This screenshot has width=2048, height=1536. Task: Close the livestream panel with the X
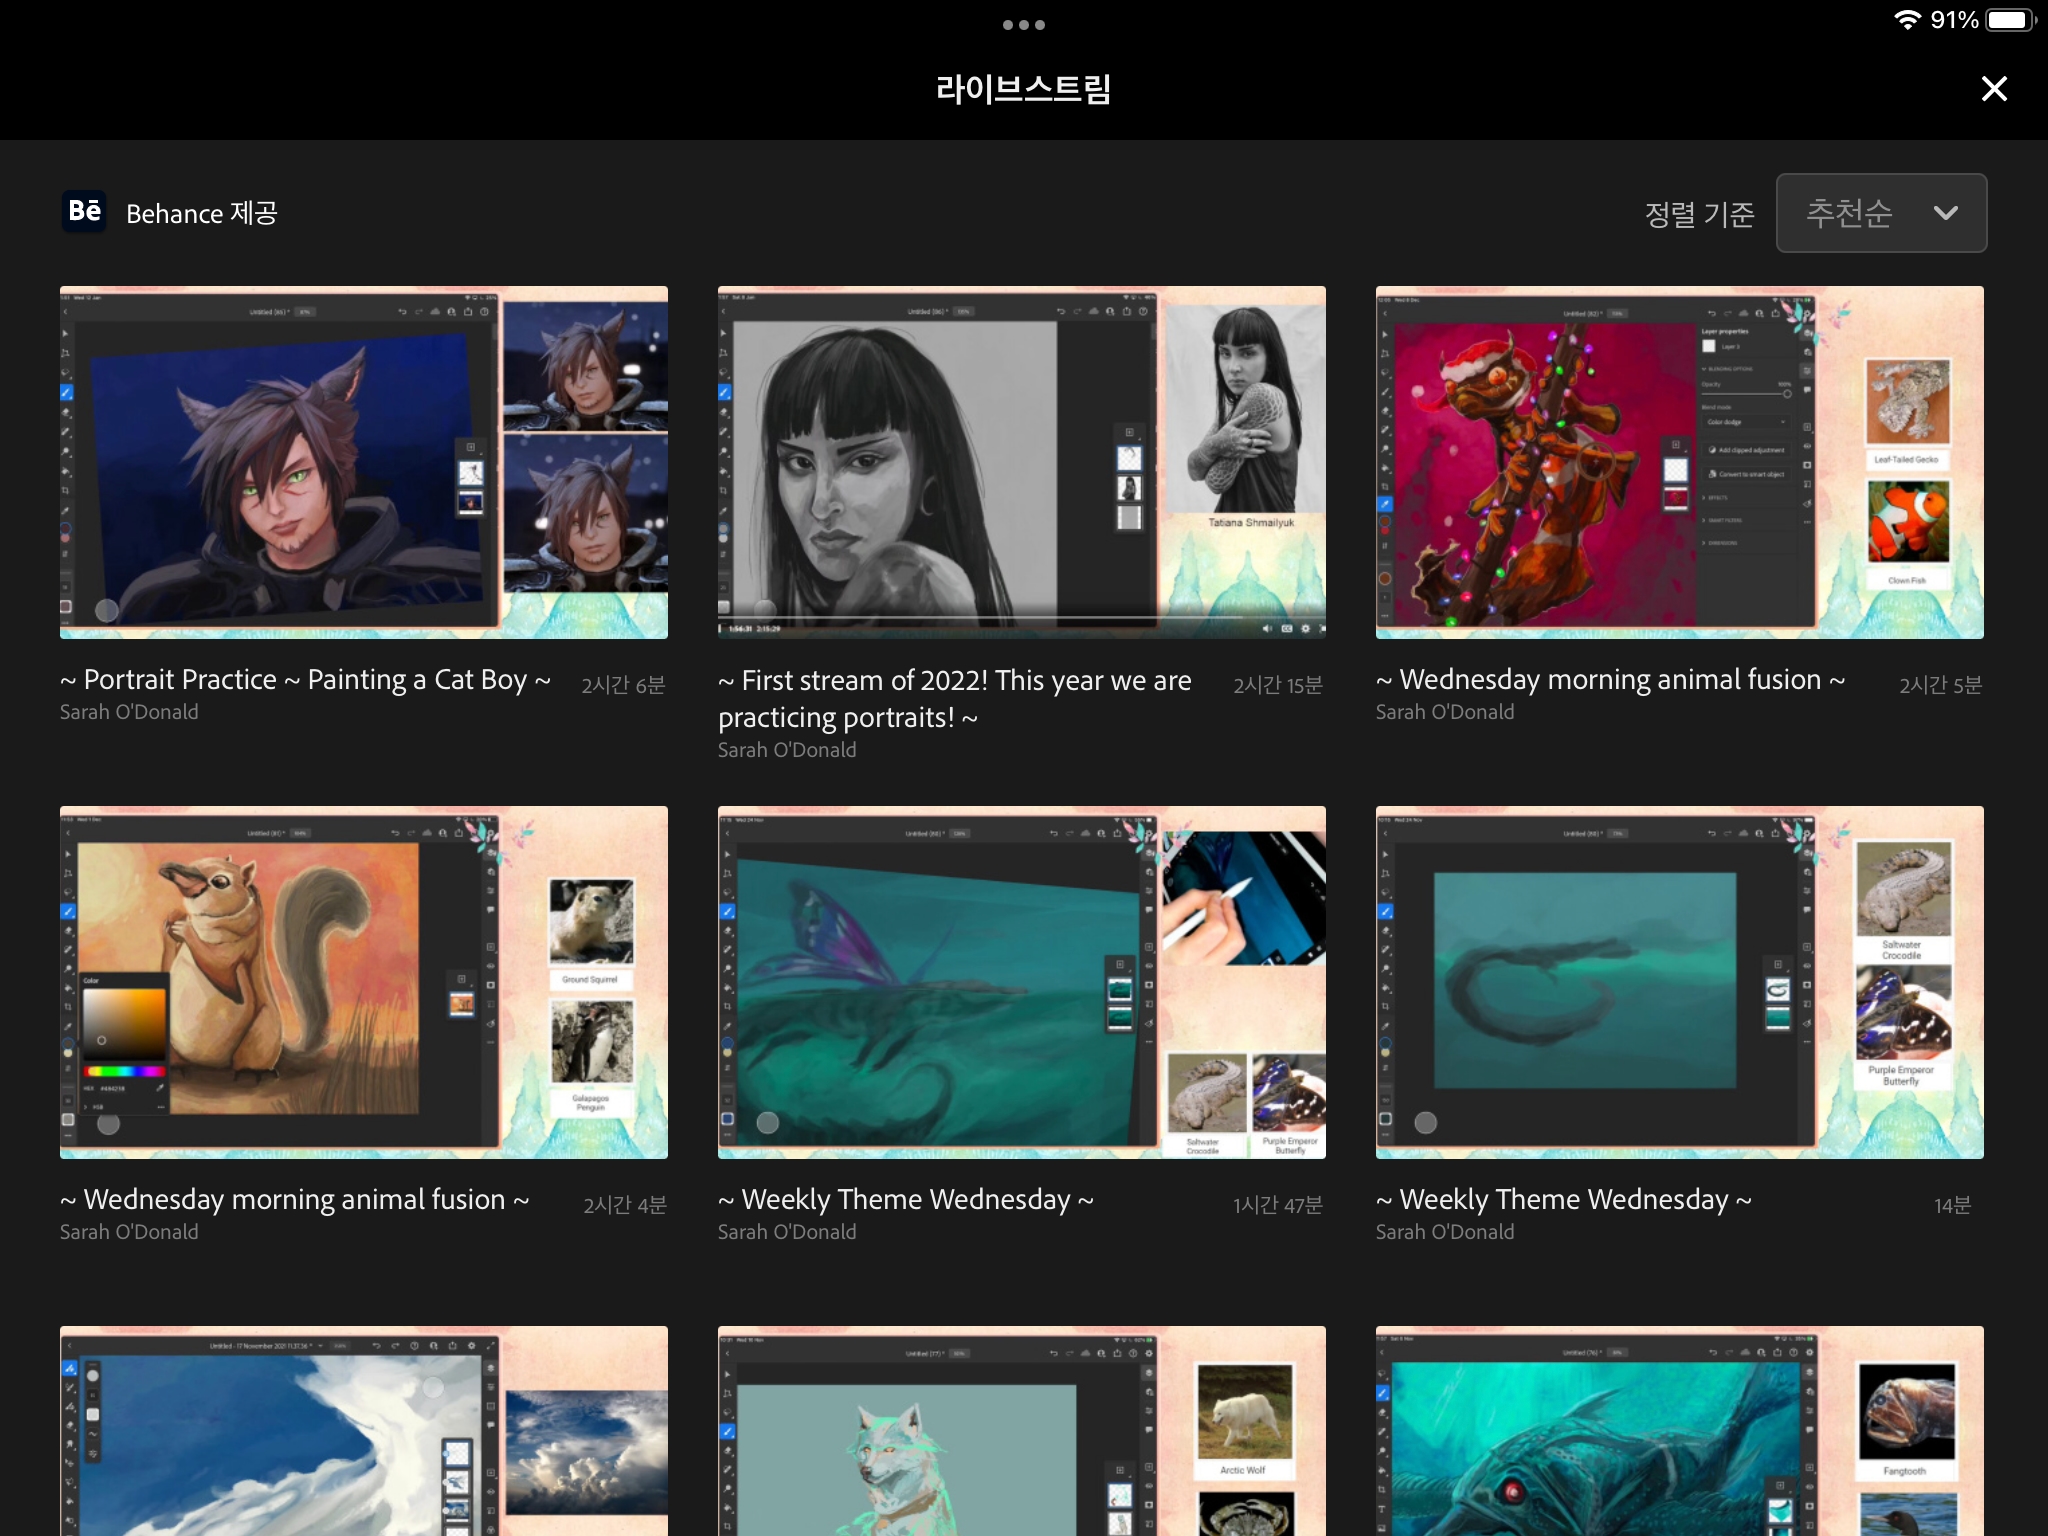[1994, 89]
